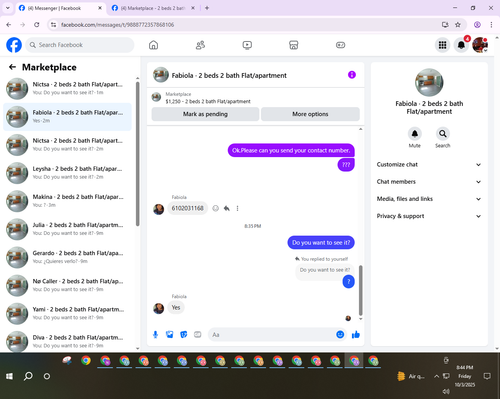The image size is (500, 399).
Task: Open the Leysha conversation
Action: (x=67, y=173)
